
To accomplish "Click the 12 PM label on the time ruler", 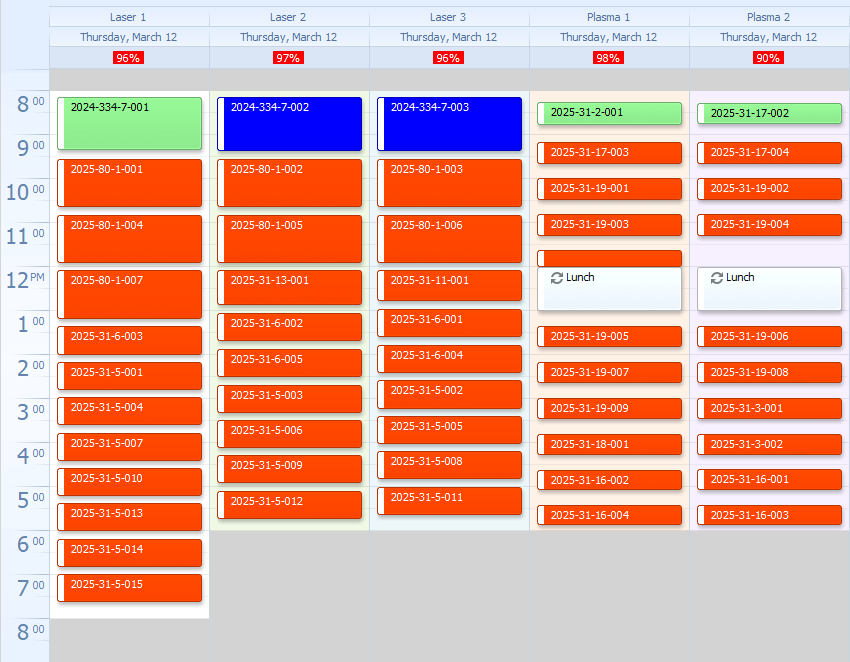I will 25,281.
